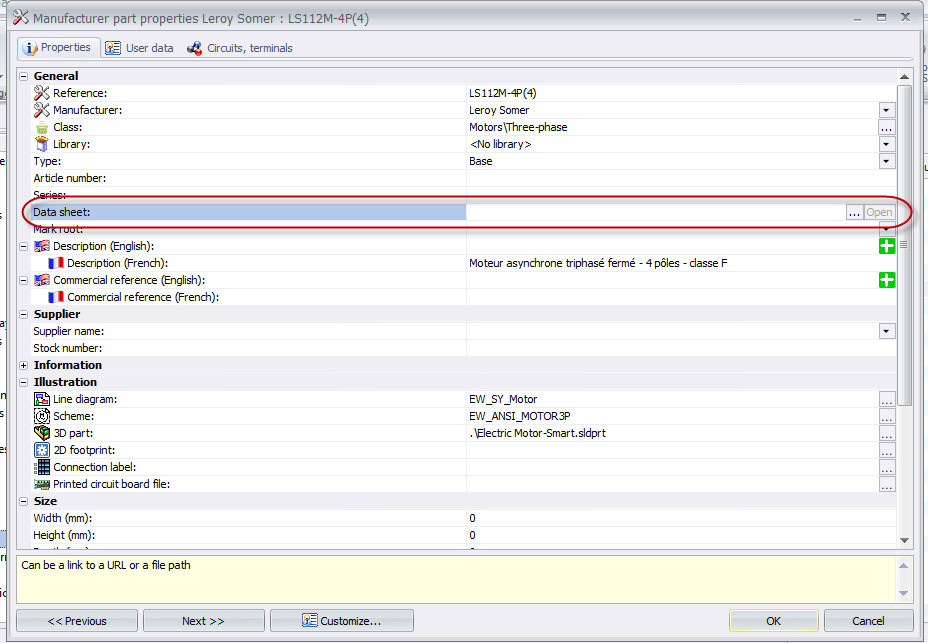Expand the Information section
Image resolution: width=928 pixels, height=643 pixels.
tap(24, 365)
